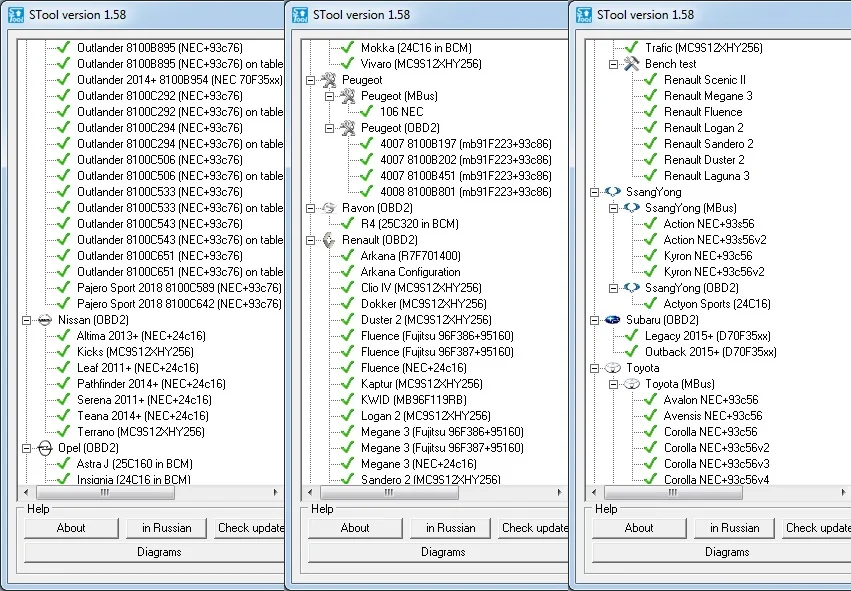Screen dimensions: 851x591
Task: Select Leaf 2011+ (NEC+24c16)
Action: 138,368
